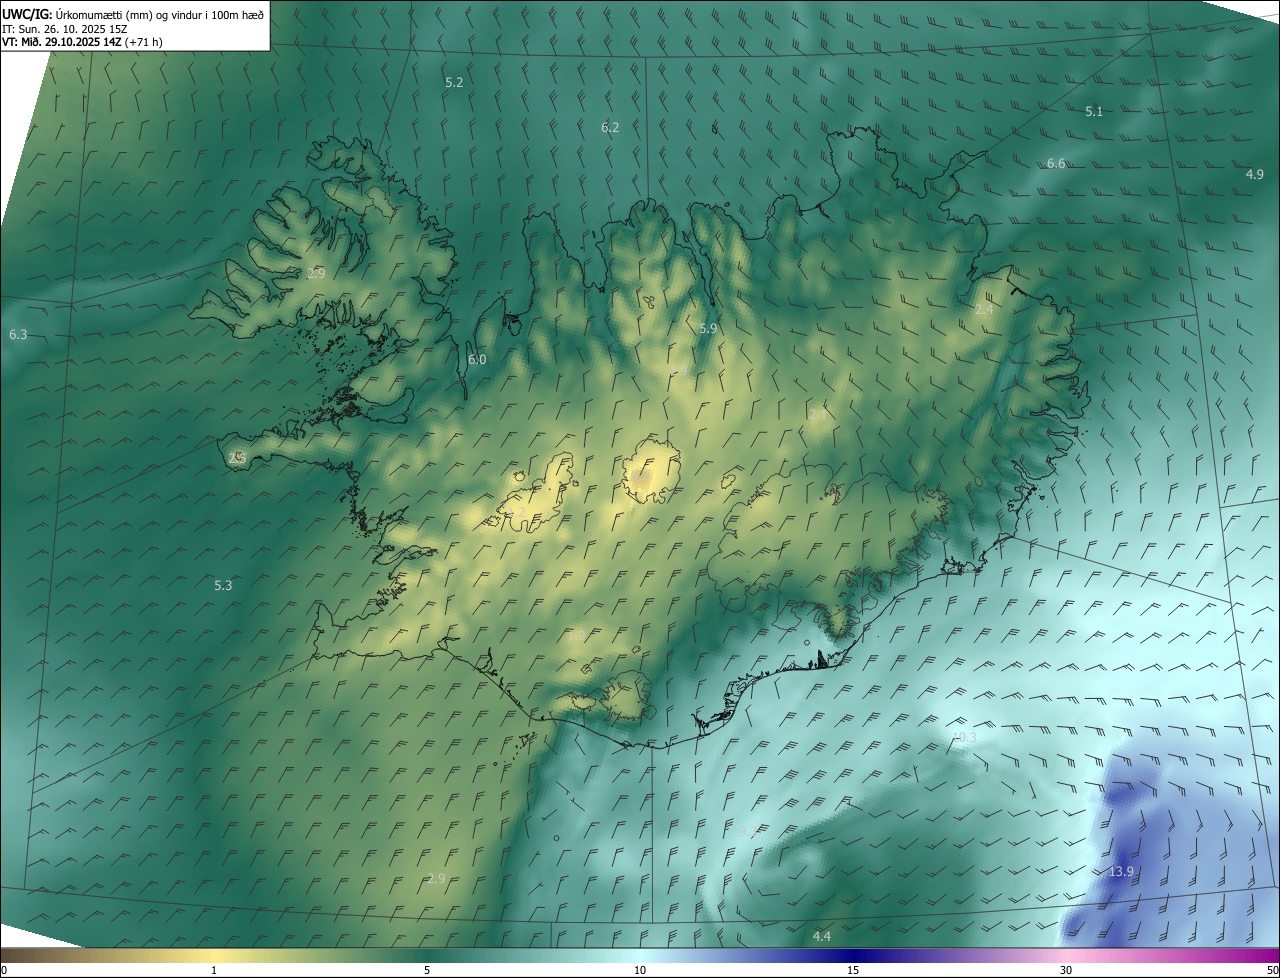
Task: Select the '30' tick label on the color scale
Action: [x=1066, y=970]
